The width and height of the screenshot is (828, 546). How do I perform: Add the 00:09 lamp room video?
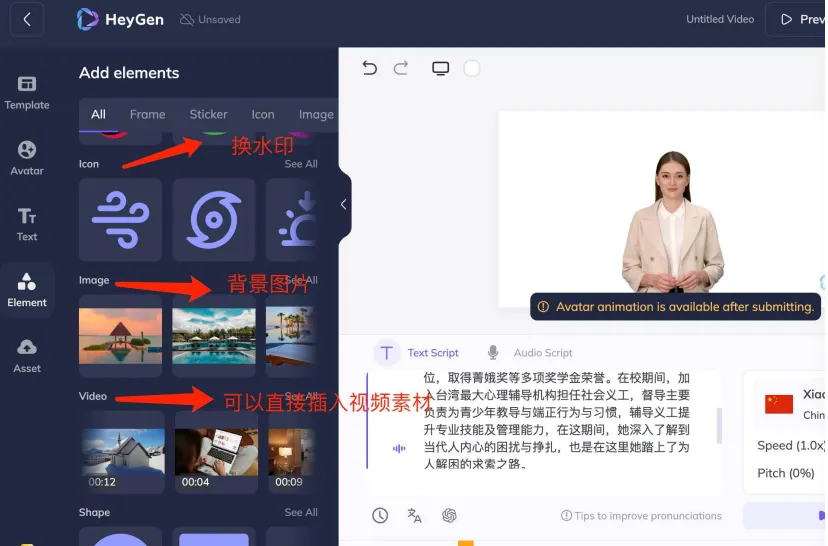pyautogui.click(x=293, y=453)
